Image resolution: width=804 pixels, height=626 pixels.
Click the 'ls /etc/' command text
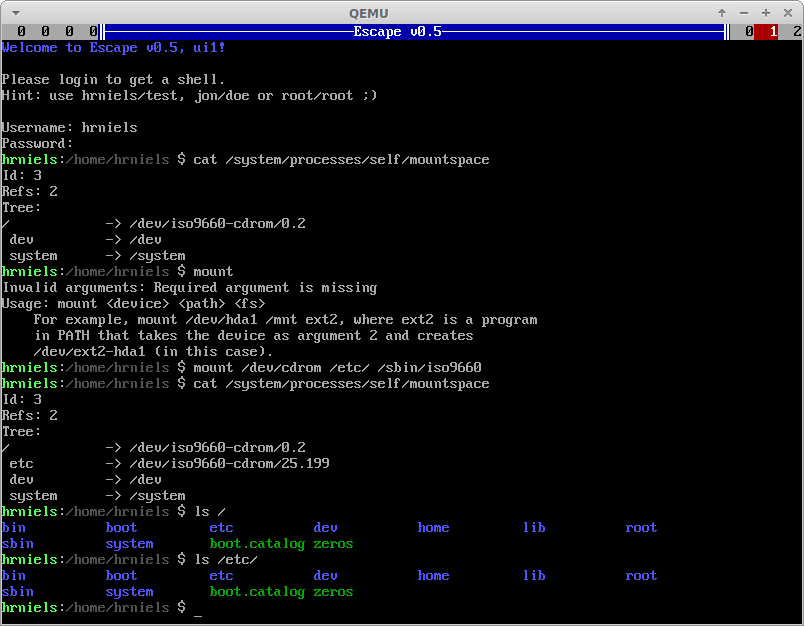[x=226, y=559]
